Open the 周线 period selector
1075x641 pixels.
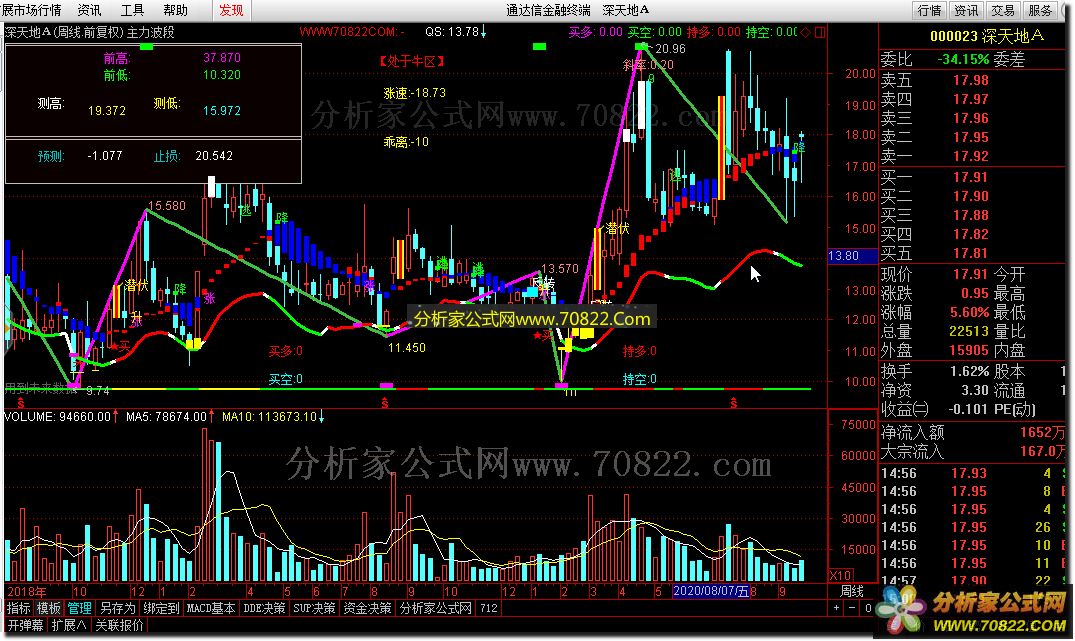tap(852, 591)
